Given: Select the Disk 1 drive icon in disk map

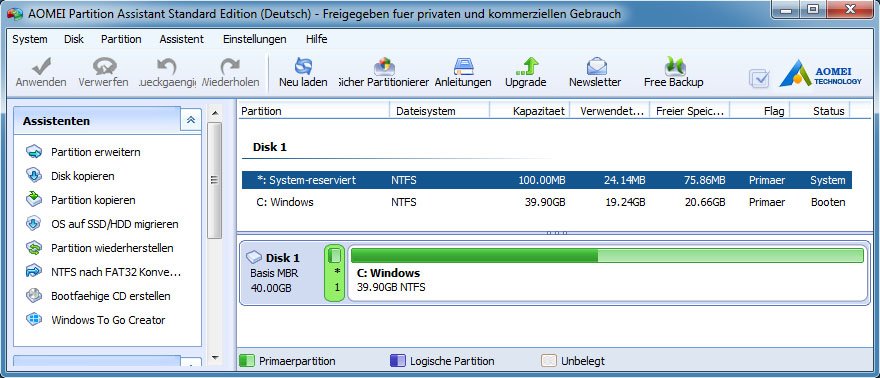Looking at the screenshot, I should [255, 257].
